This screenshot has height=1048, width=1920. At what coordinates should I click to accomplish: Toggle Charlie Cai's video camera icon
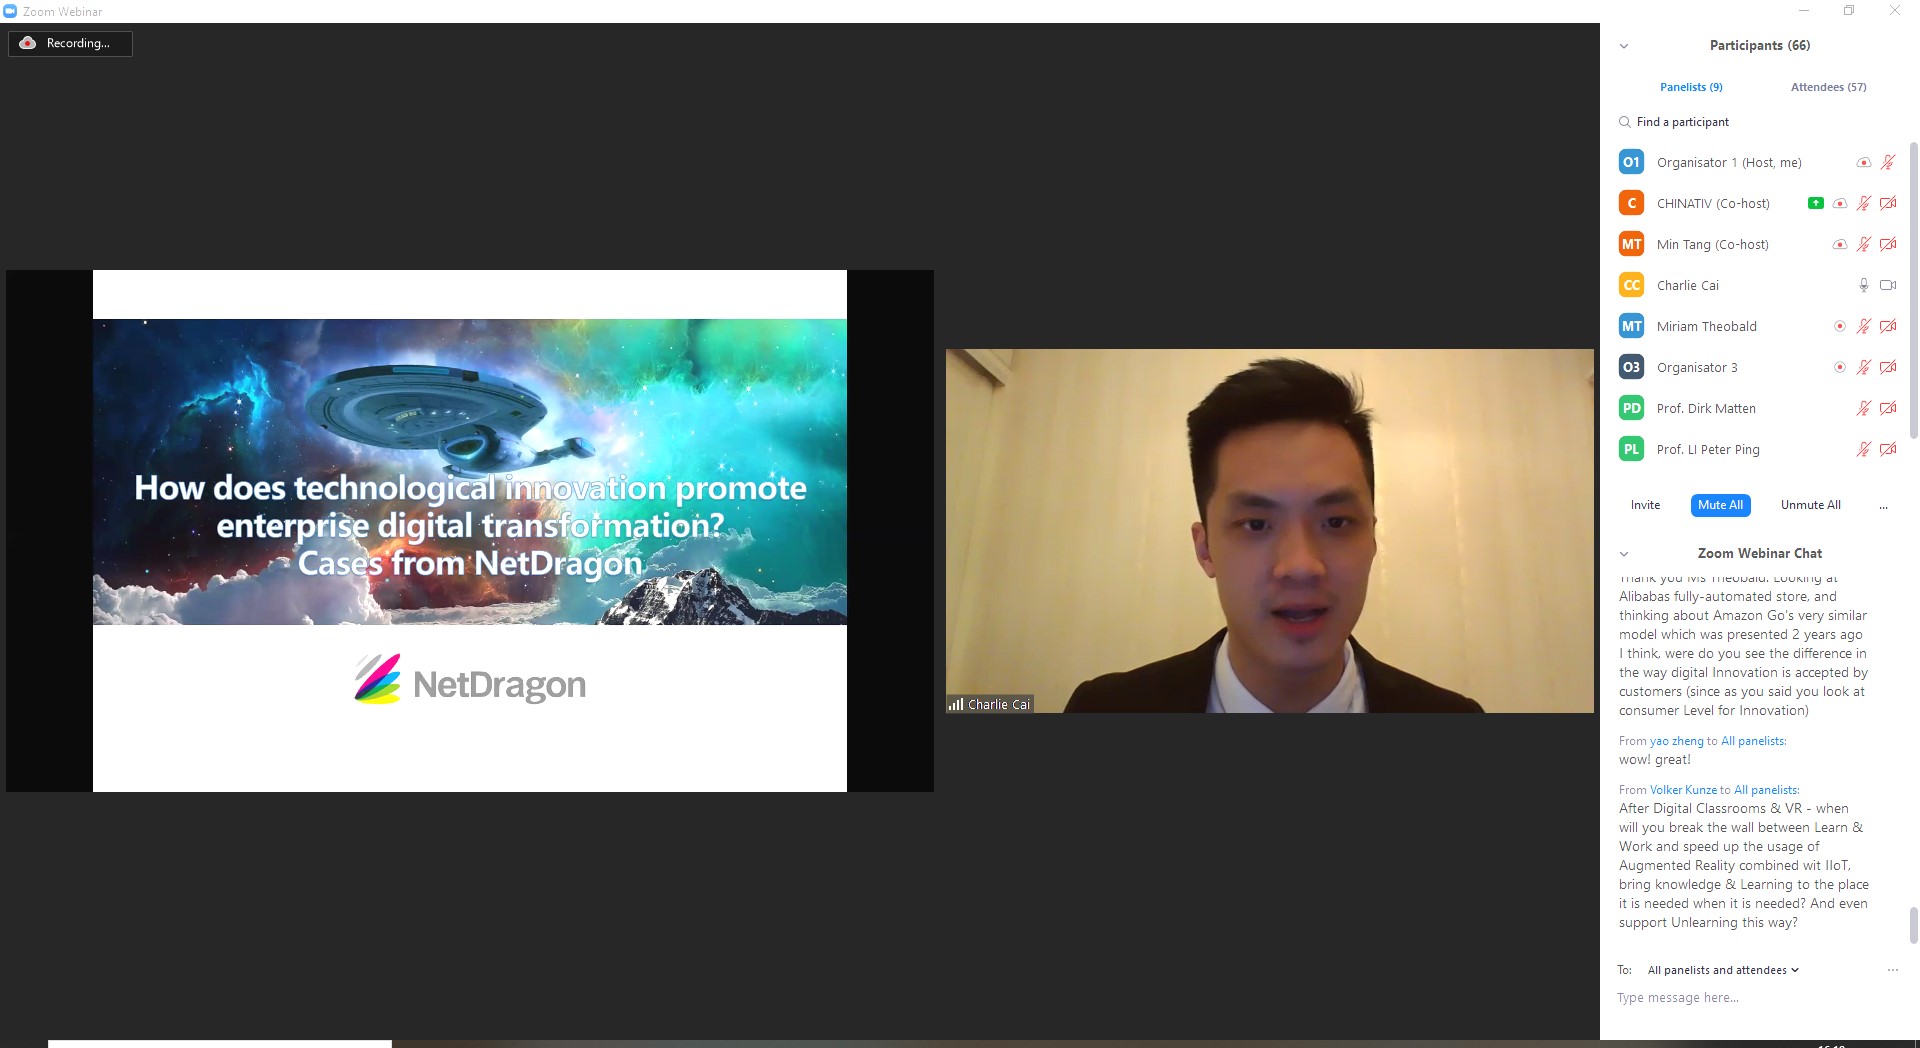pyautogui.click(x=1888, y=285)
